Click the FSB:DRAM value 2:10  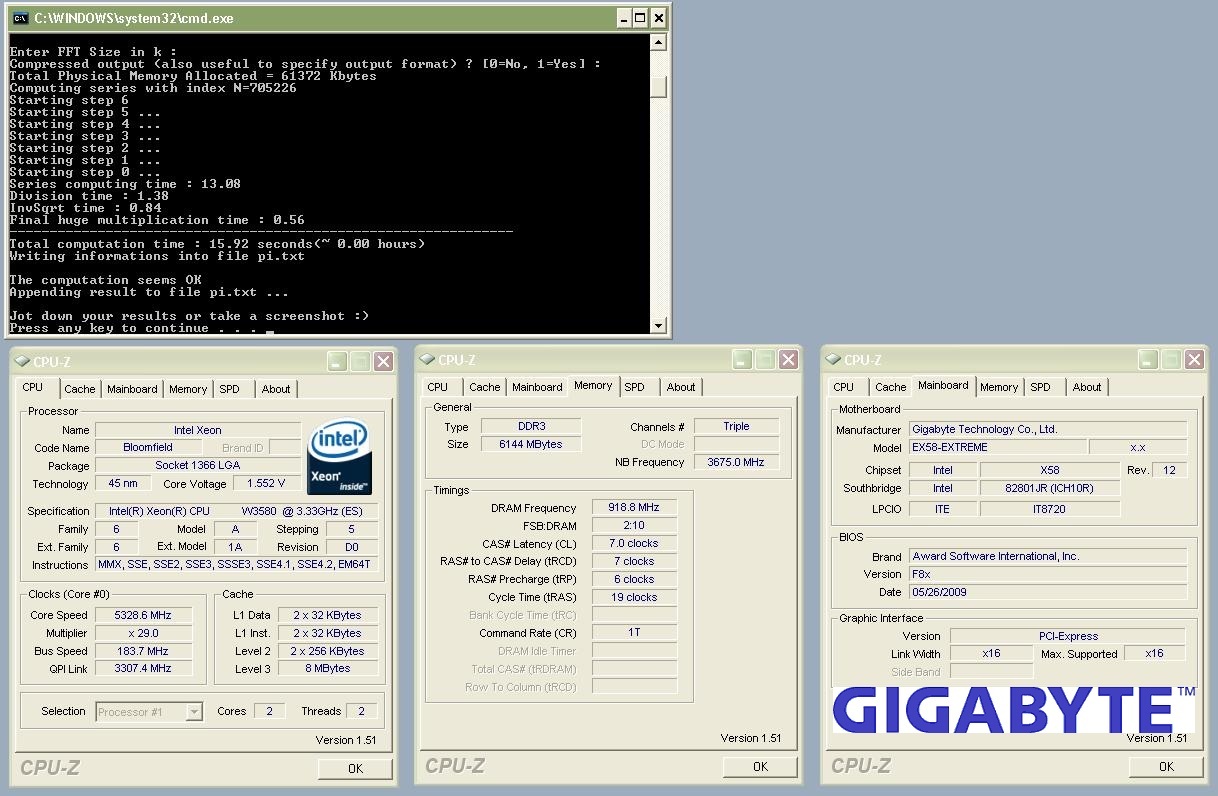[634, 526]
